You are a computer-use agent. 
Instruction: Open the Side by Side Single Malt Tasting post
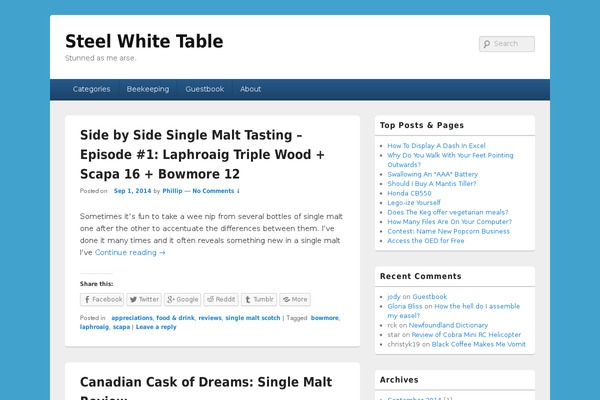click(x=202, y=154)
